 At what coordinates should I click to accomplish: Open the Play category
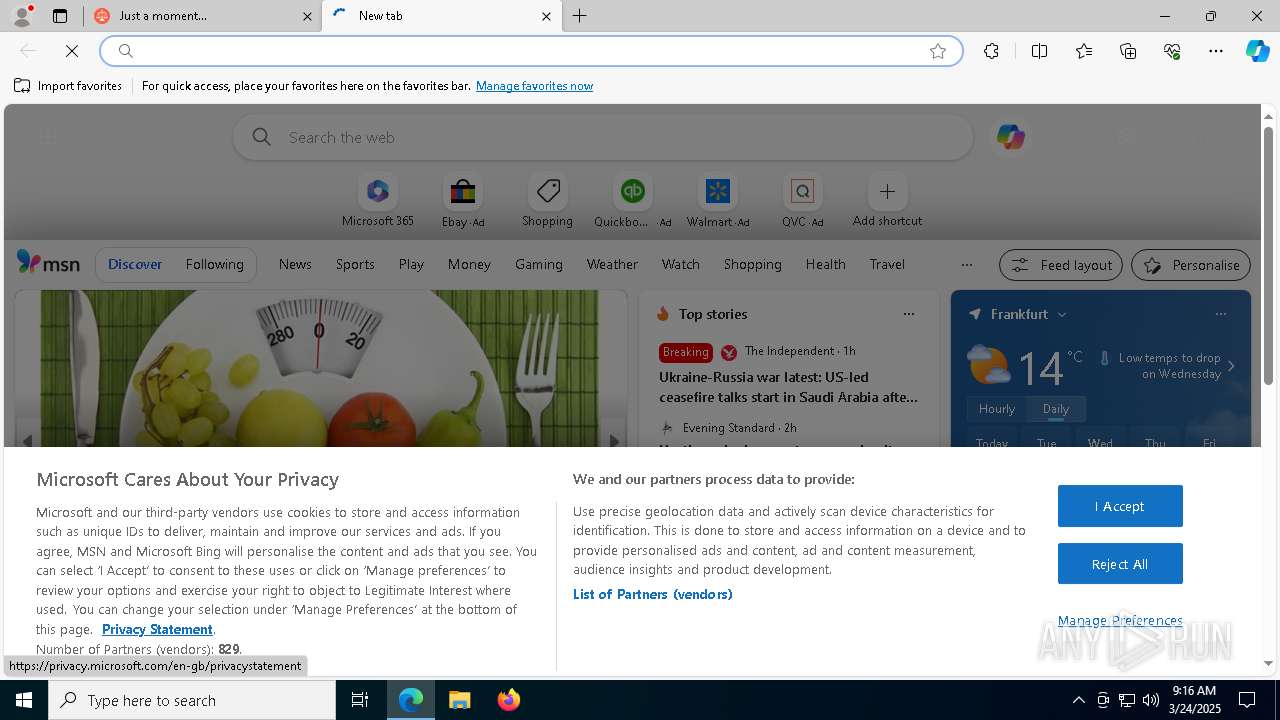pos(411,264)
